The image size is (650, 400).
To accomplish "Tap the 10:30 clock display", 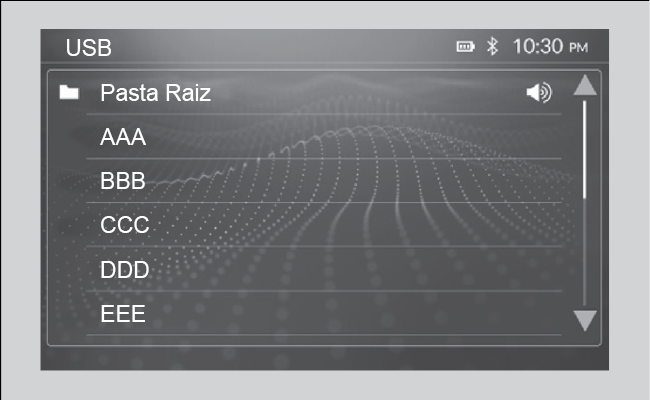I will [x=539, y=47].
